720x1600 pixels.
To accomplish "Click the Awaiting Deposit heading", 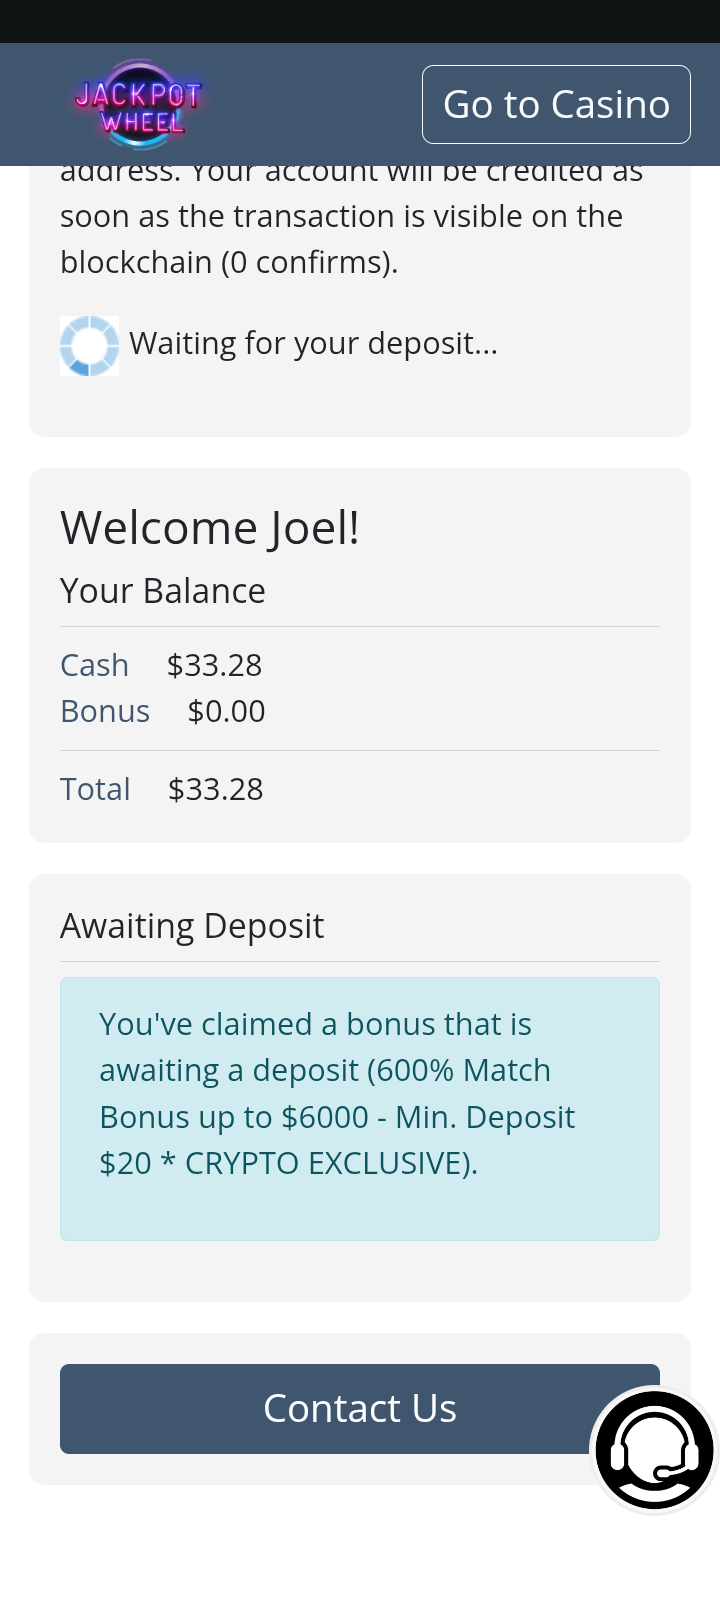I will [x=192, y=926].
